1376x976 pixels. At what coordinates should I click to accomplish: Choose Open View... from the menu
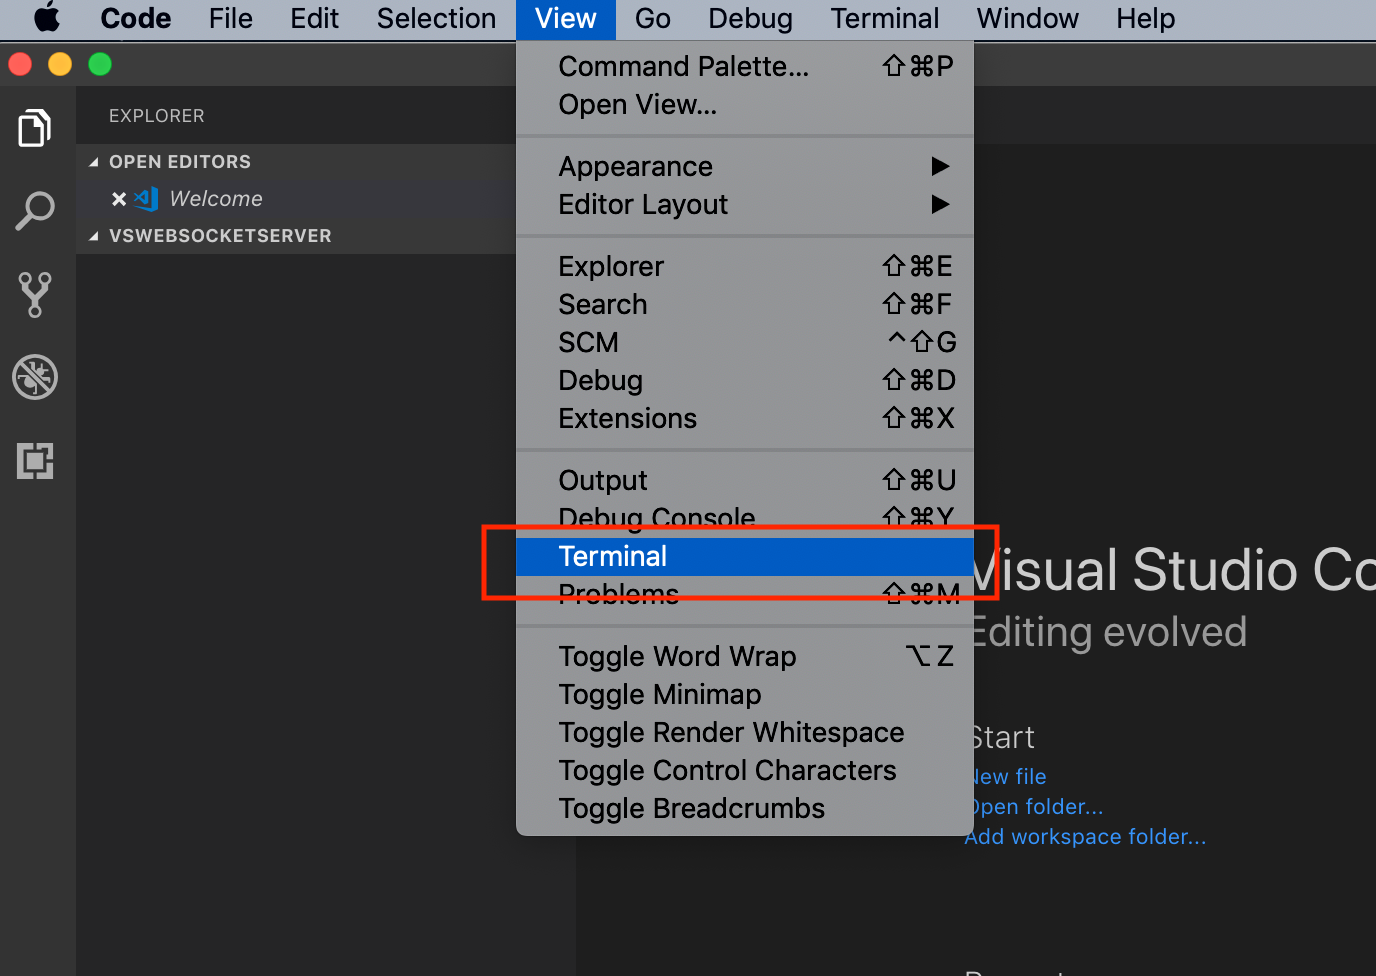[x=745, y=104]
